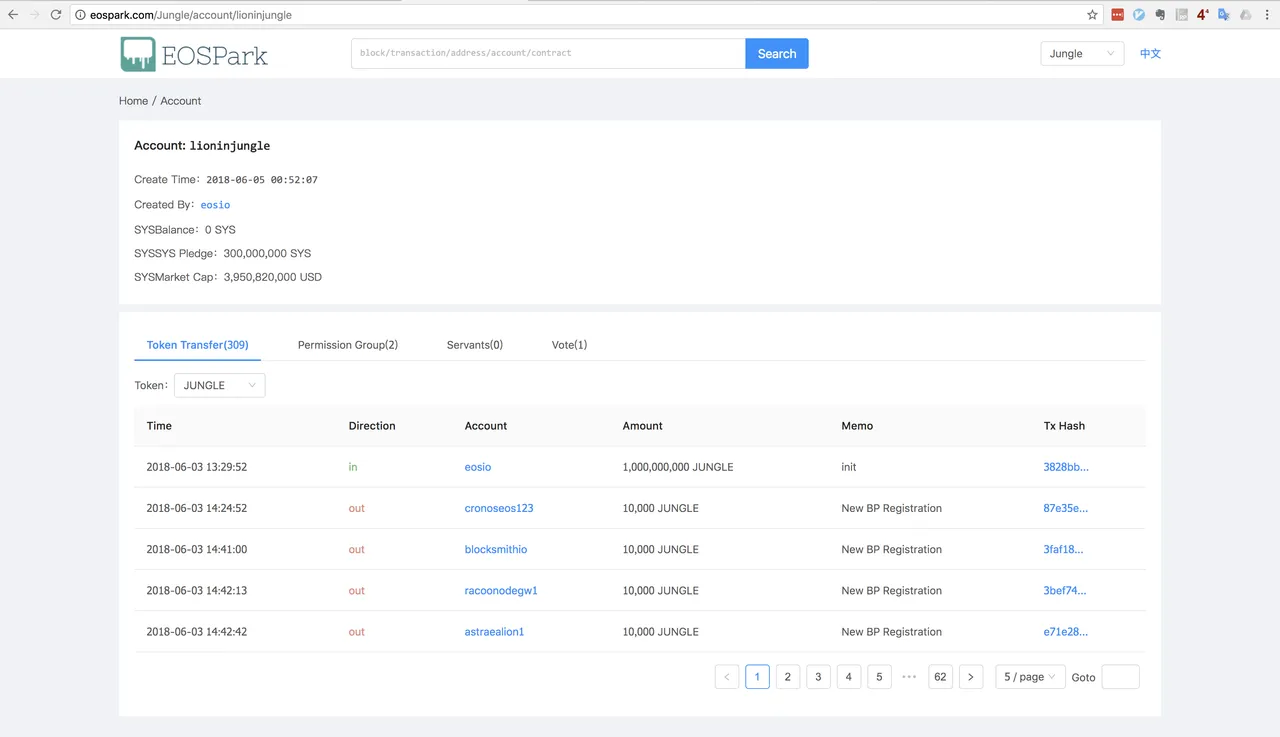Open transaction hash 87e35e...

pos(1065,508)
